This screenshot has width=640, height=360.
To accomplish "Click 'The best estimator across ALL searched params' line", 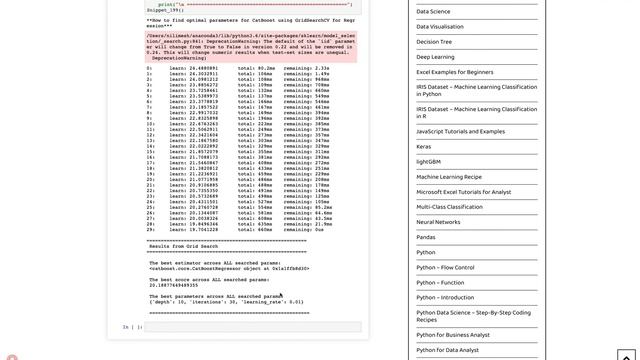I will (x=215, y=263).
